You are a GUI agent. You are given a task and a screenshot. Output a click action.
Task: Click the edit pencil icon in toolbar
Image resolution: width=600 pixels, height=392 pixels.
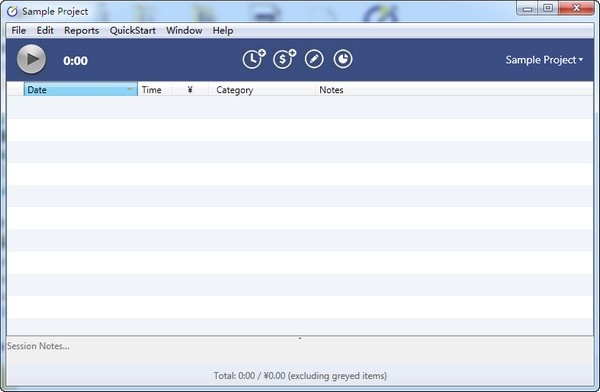click(314, 59)
